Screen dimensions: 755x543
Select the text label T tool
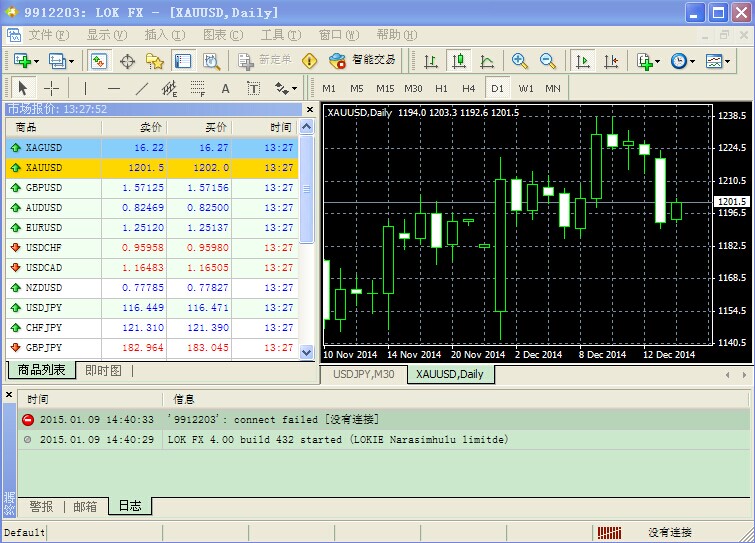point(253,89)
